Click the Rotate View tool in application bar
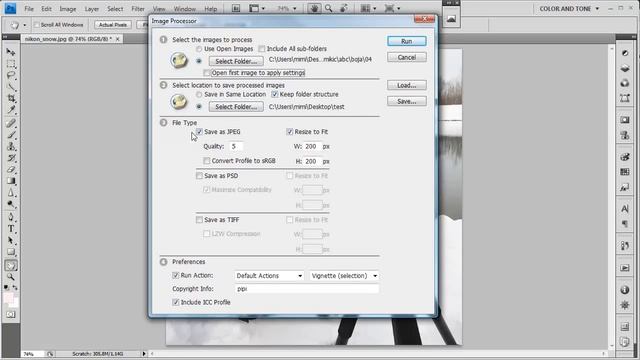Image resolution: width=640 pixels, height=360 pixels. pos(344,8)
